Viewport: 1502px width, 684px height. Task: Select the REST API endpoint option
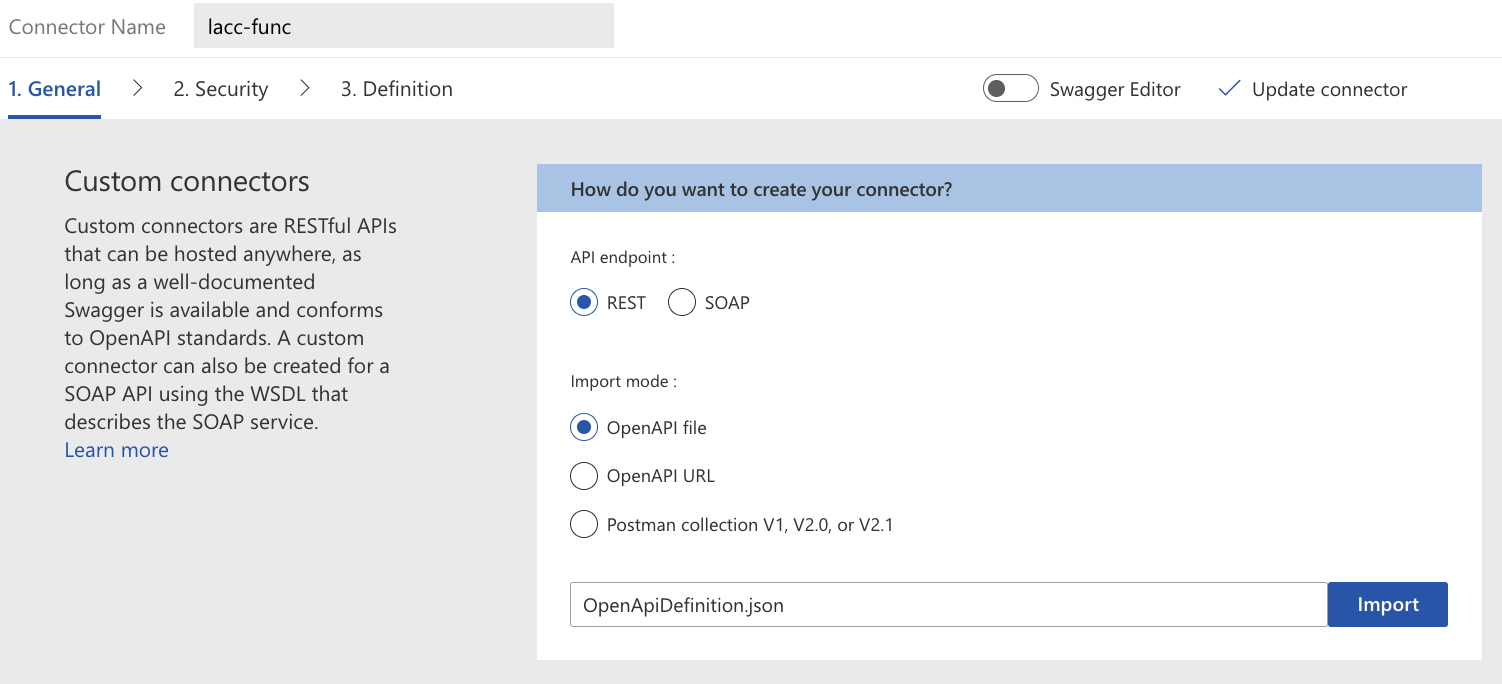pos(584,302)
